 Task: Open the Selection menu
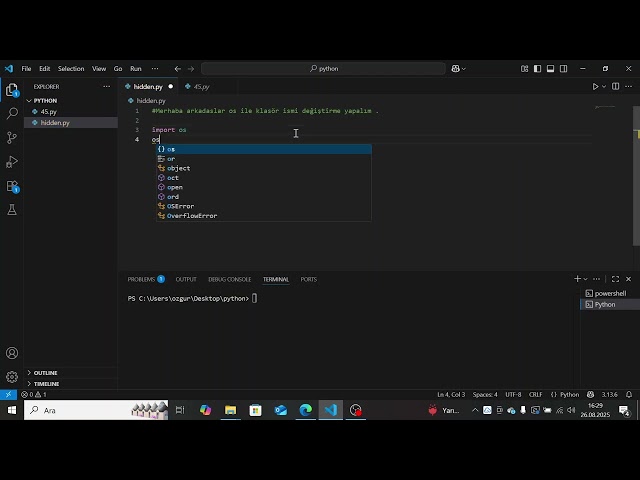coord(71,69)
